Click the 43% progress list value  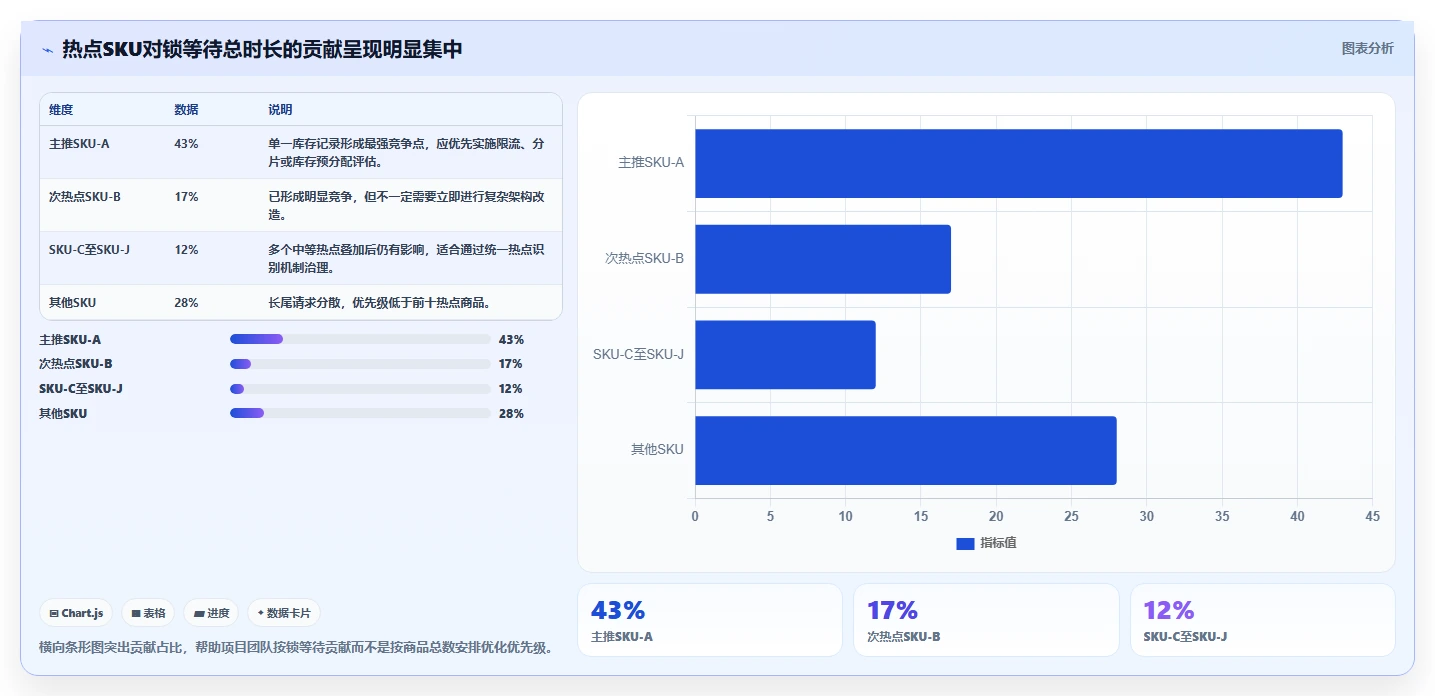511,339
